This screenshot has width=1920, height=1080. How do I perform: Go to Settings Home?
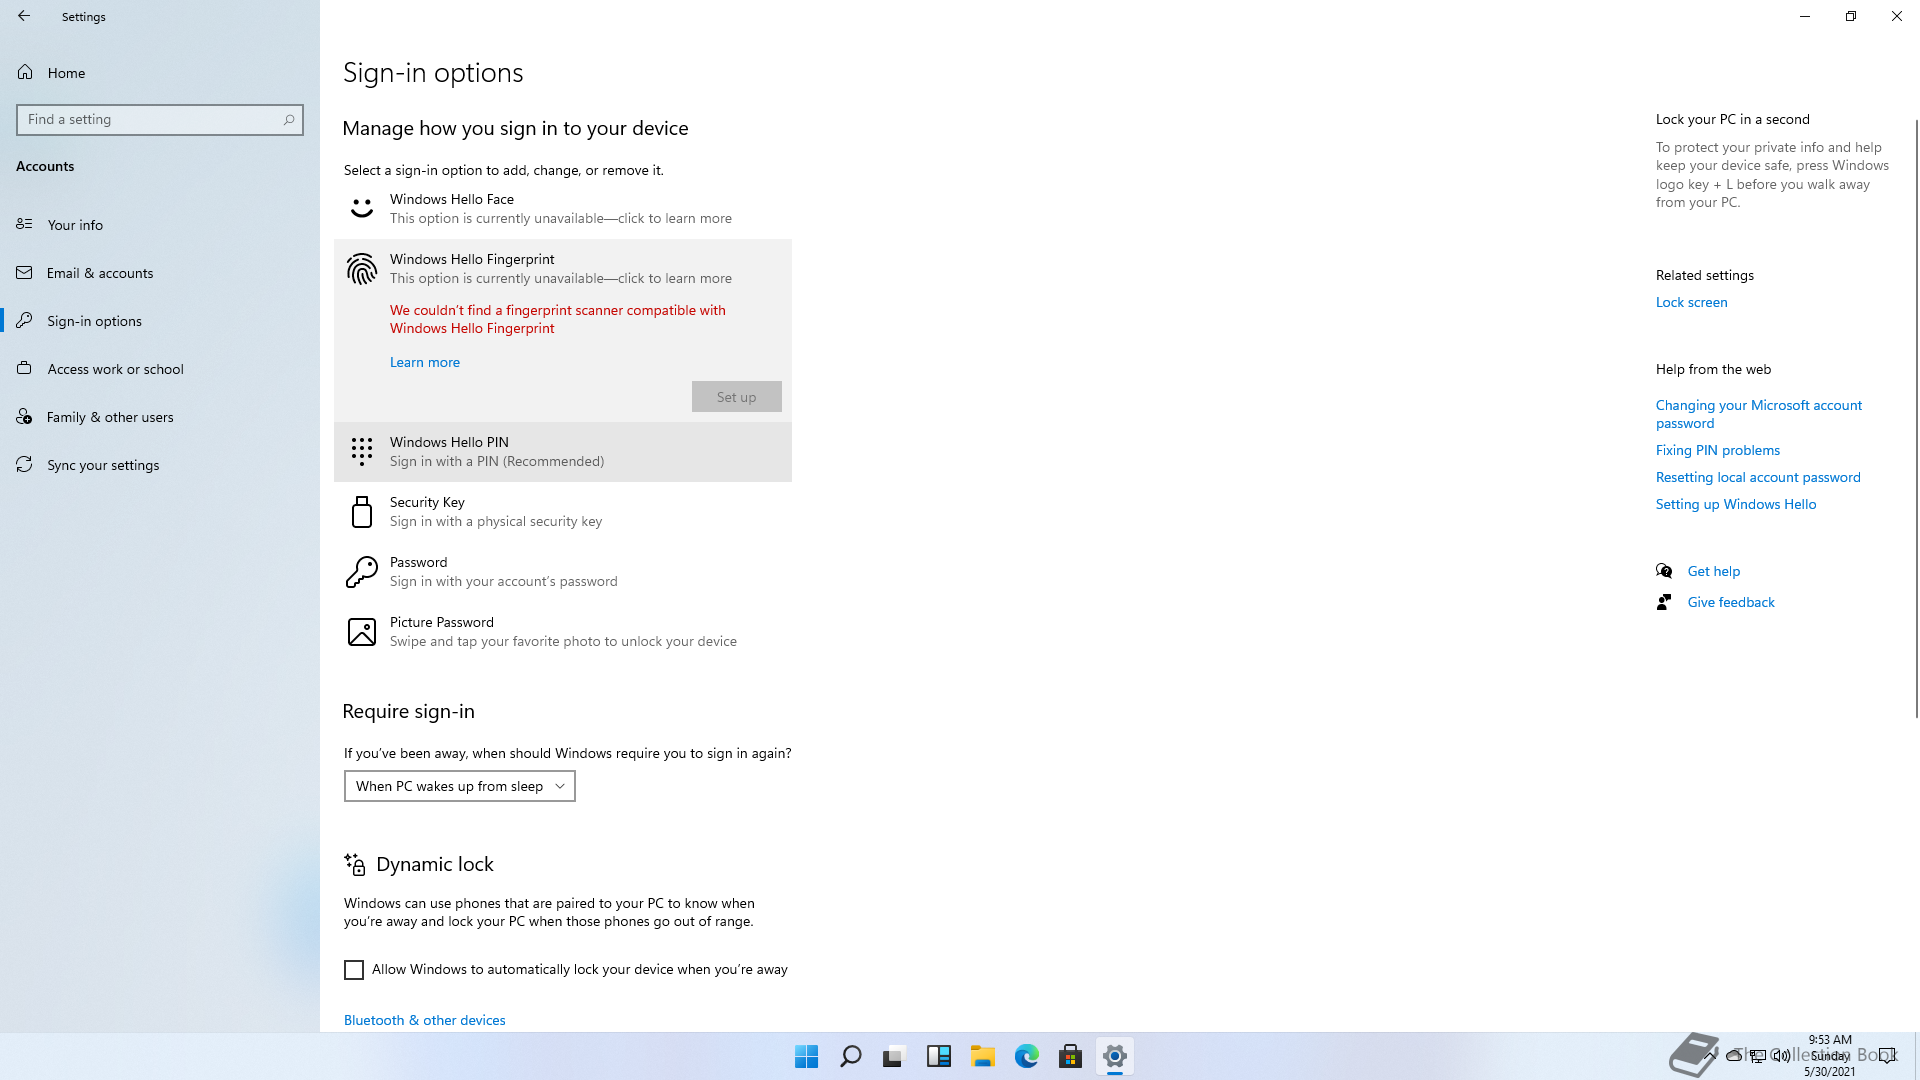[160, 73]
